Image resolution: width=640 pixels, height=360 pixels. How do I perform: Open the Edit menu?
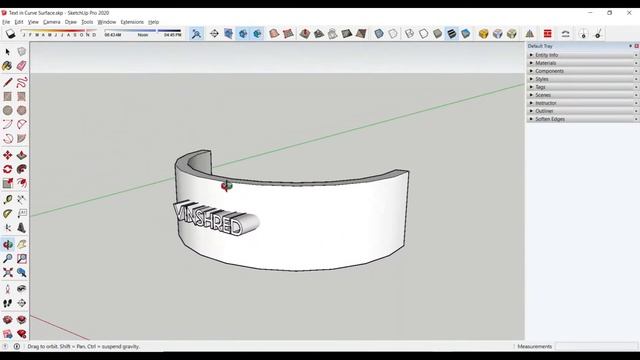(19, 22)
